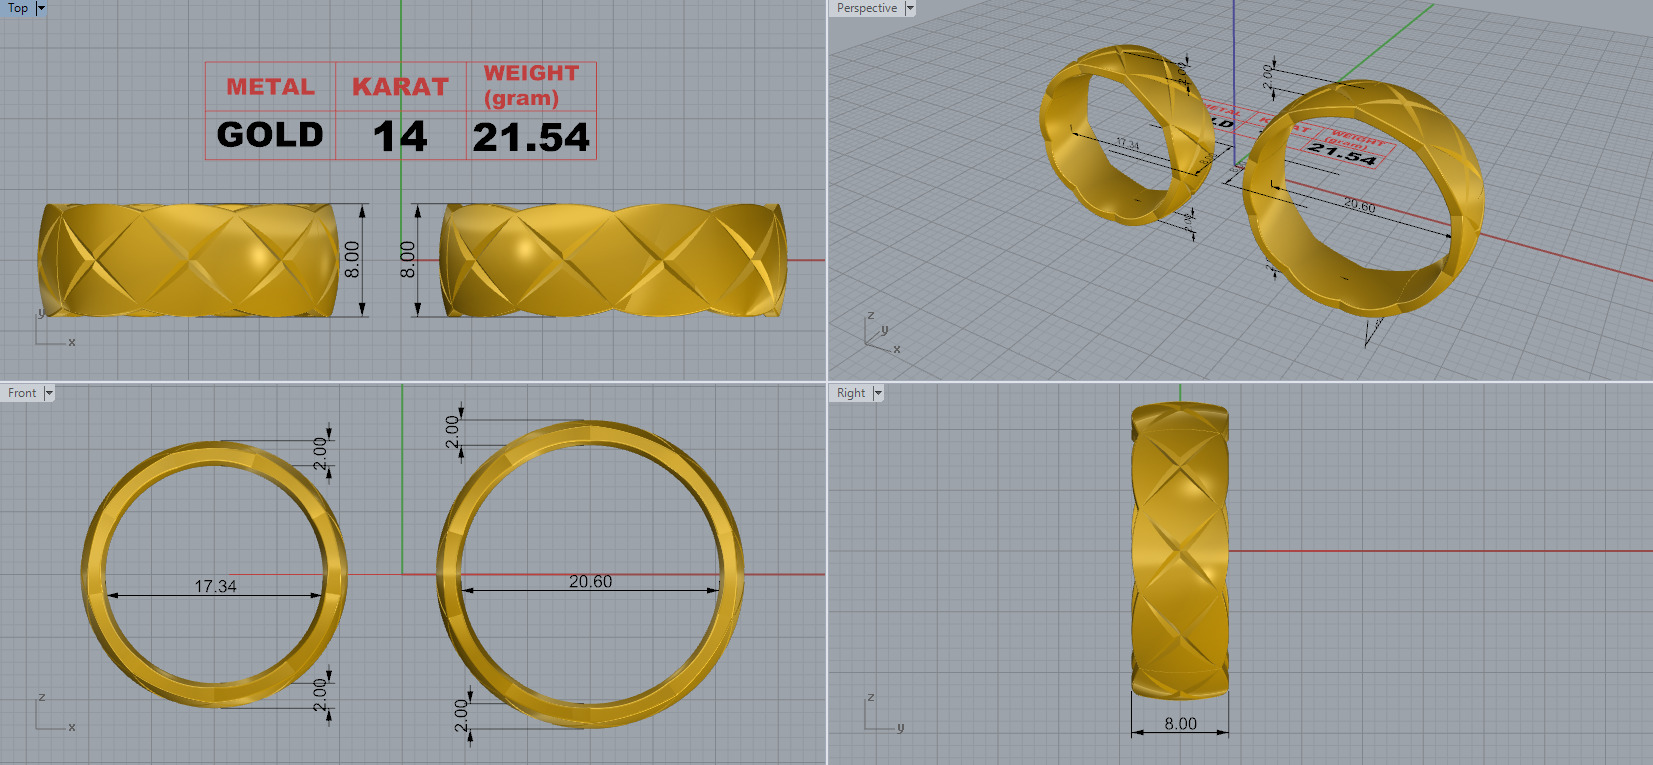The width and height of the screenshot is (1653, 765).
Task: Select the WEIGHT (gram) header text
Action: click(x=531, y=85)
